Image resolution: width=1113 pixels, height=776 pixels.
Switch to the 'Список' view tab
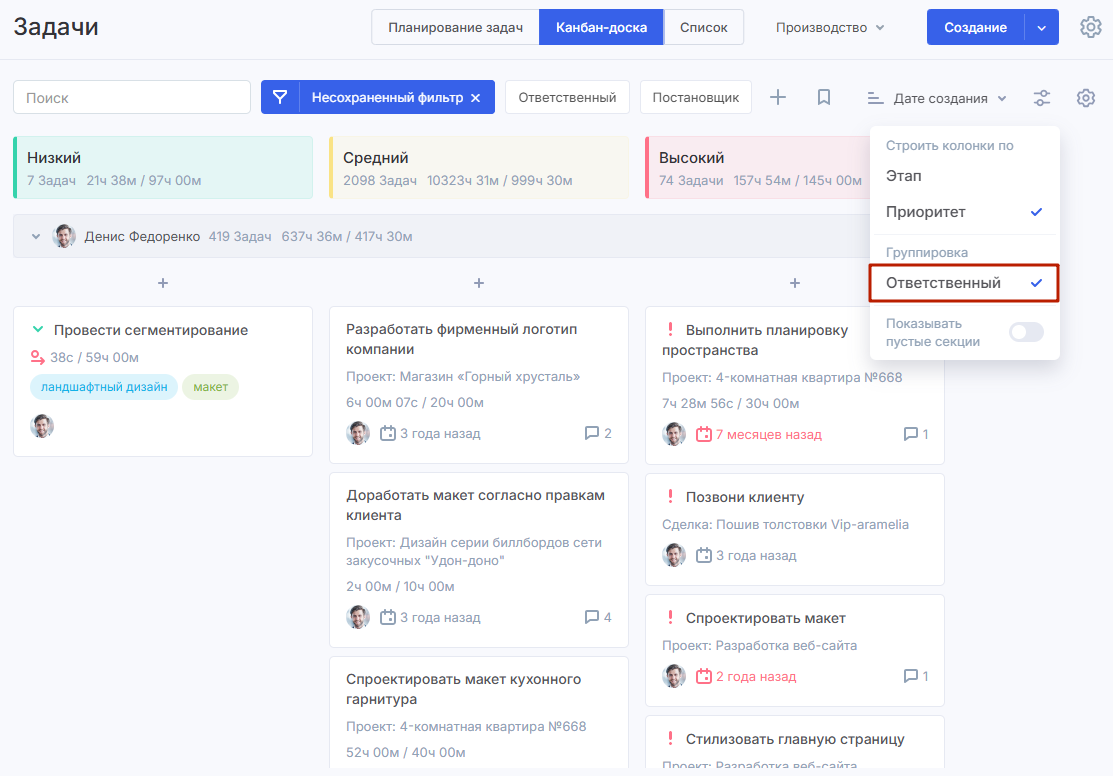(x=704, y=27)
